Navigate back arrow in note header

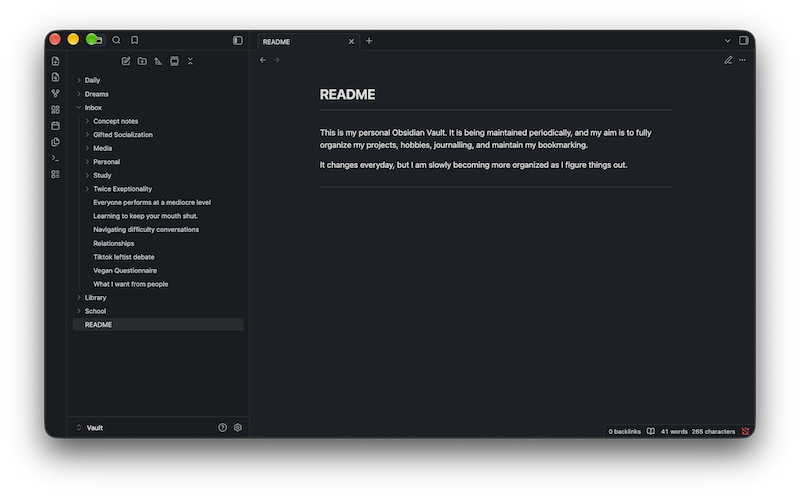262,60
